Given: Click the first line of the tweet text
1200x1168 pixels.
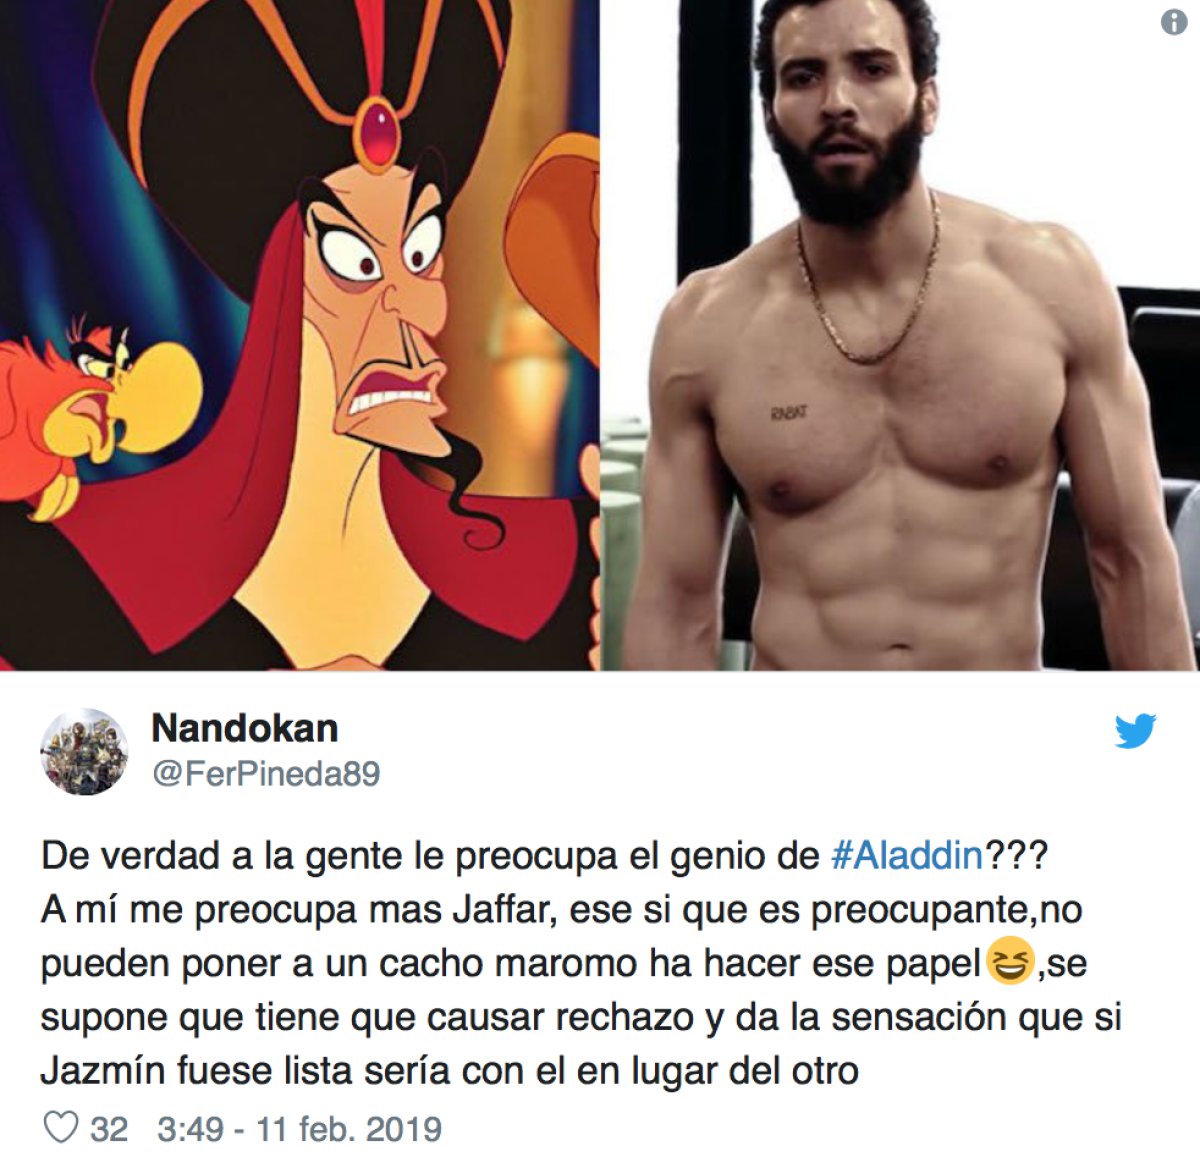Looking at the screenshot, I should pyautogui.click(x=545, y=857).
